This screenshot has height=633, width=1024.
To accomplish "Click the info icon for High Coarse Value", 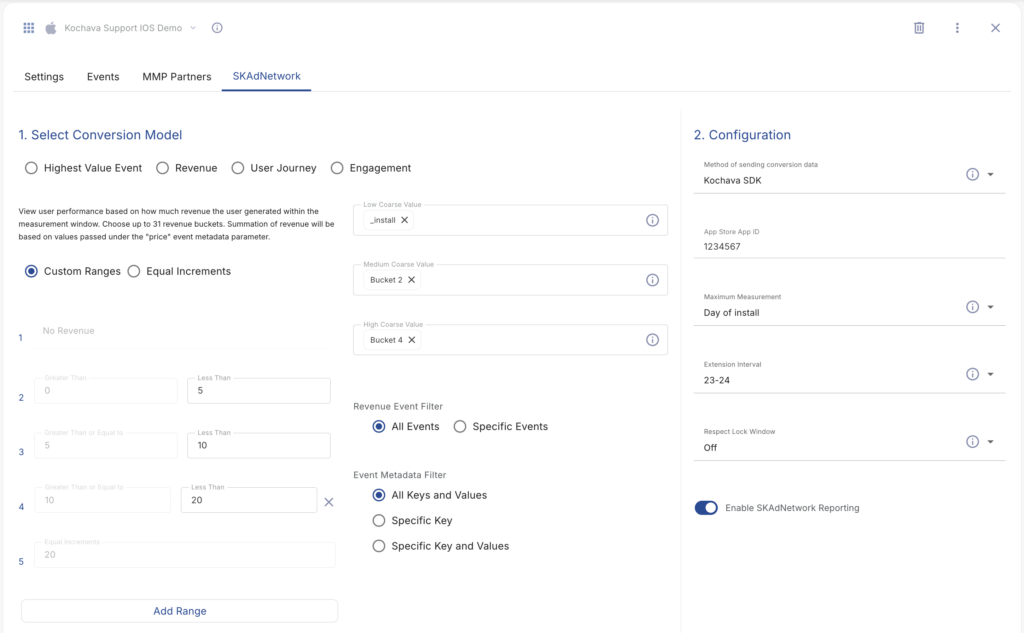I will click(x=652, y=340).
